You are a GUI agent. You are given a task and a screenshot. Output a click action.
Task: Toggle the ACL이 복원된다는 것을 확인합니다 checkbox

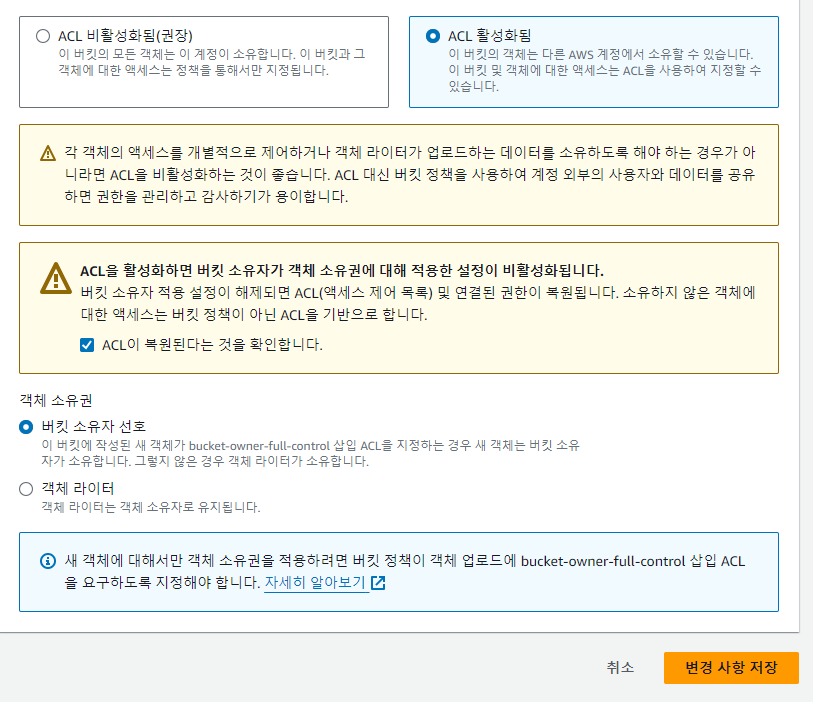[87, 345]
